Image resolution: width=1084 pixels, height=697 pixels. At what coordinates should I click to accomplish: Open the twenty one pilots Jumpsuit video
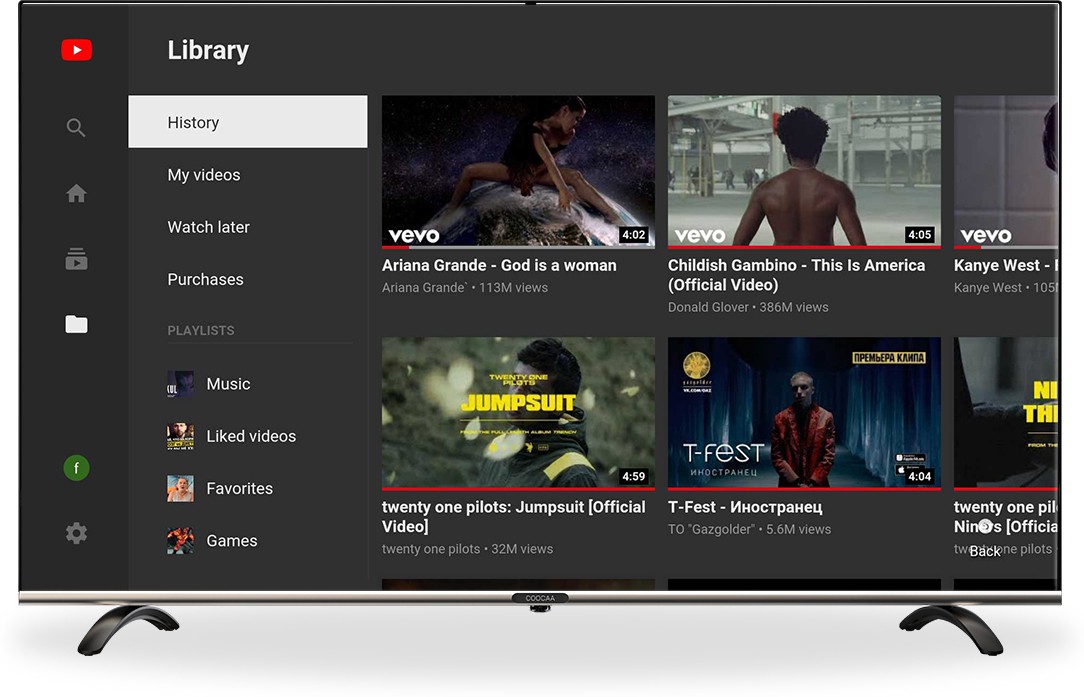point(518,413)
